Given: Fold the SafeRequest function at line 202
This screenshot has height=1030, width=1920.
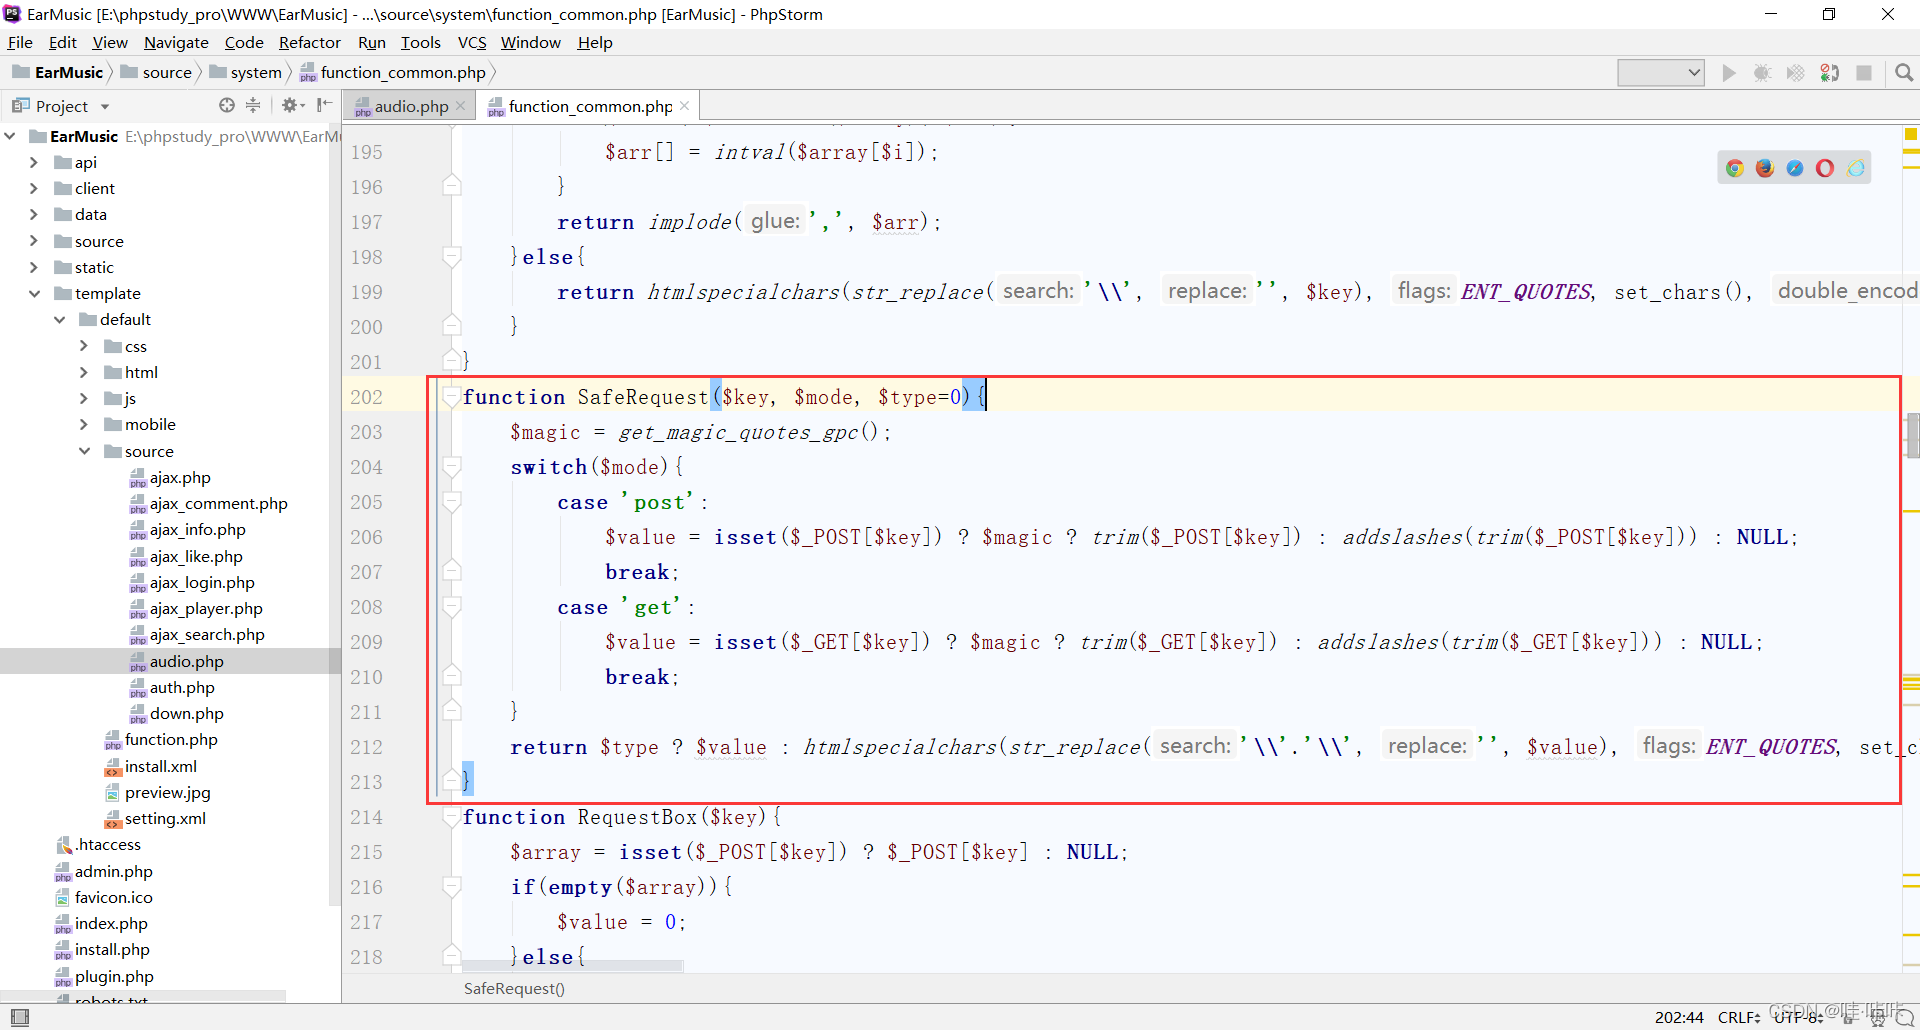Looking at the screenshot, I should [x=452, y=397].
